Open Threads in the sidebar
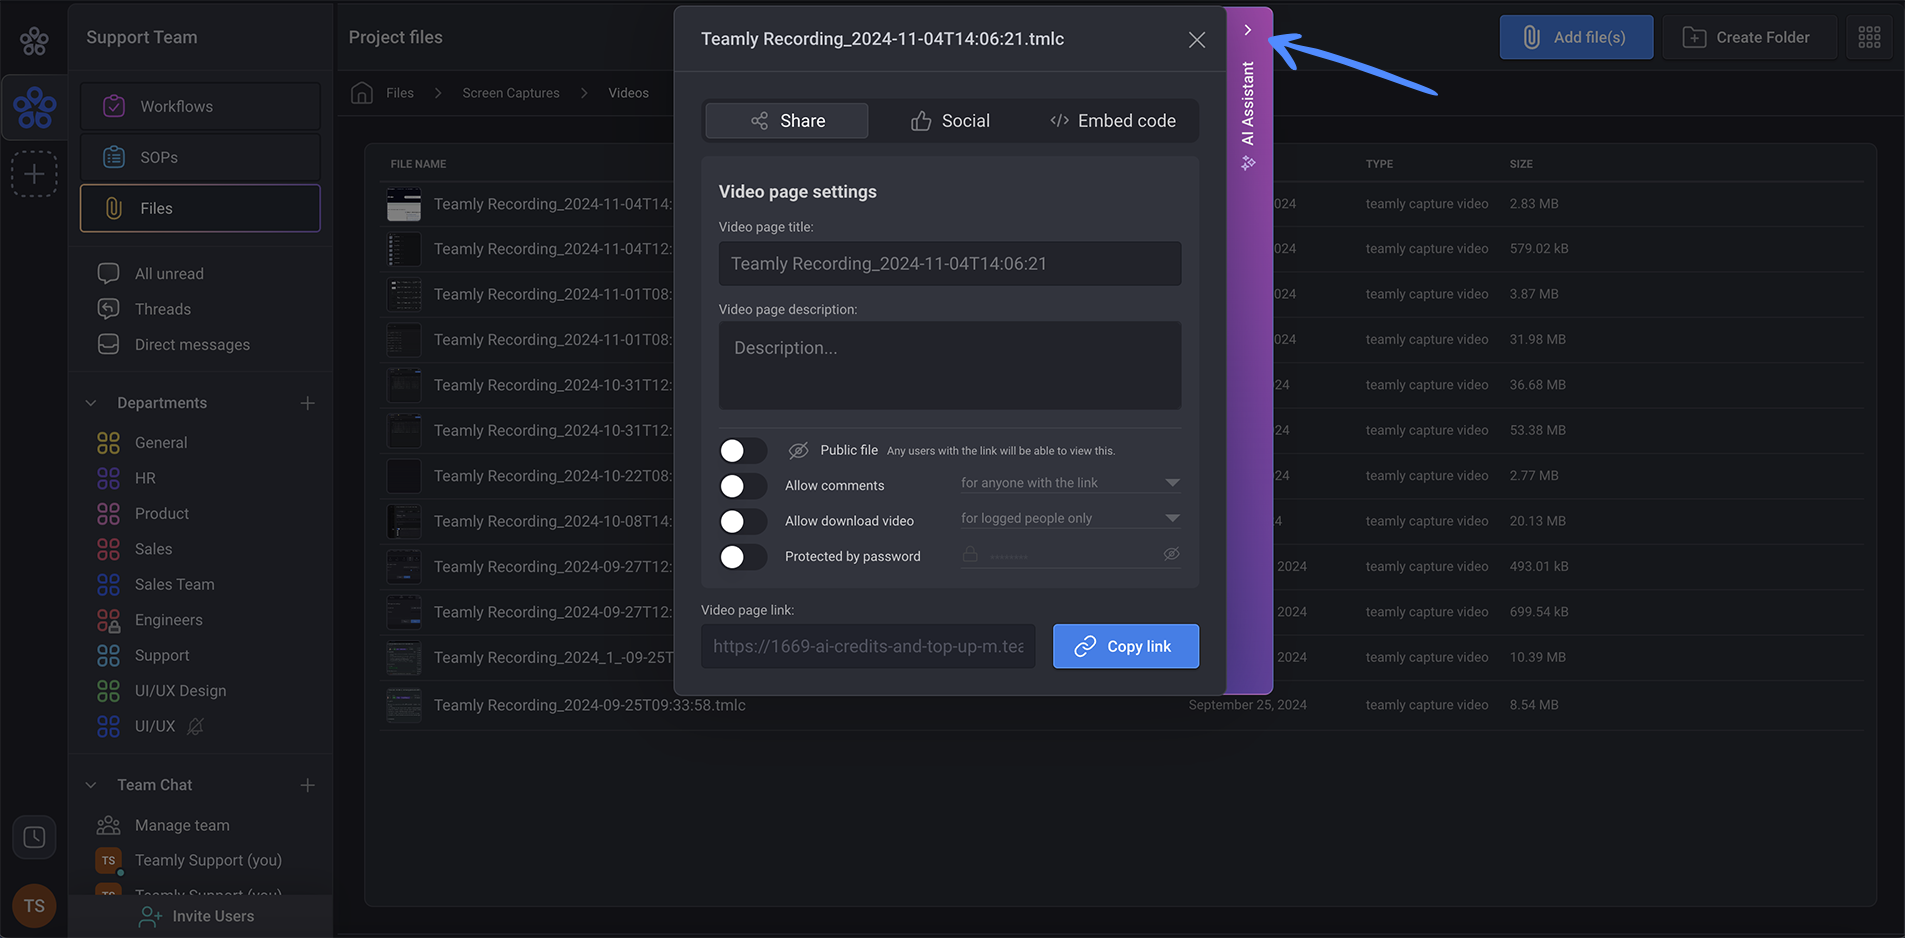The height and width of the screenshot is (938, 1905). pos(162,309)
